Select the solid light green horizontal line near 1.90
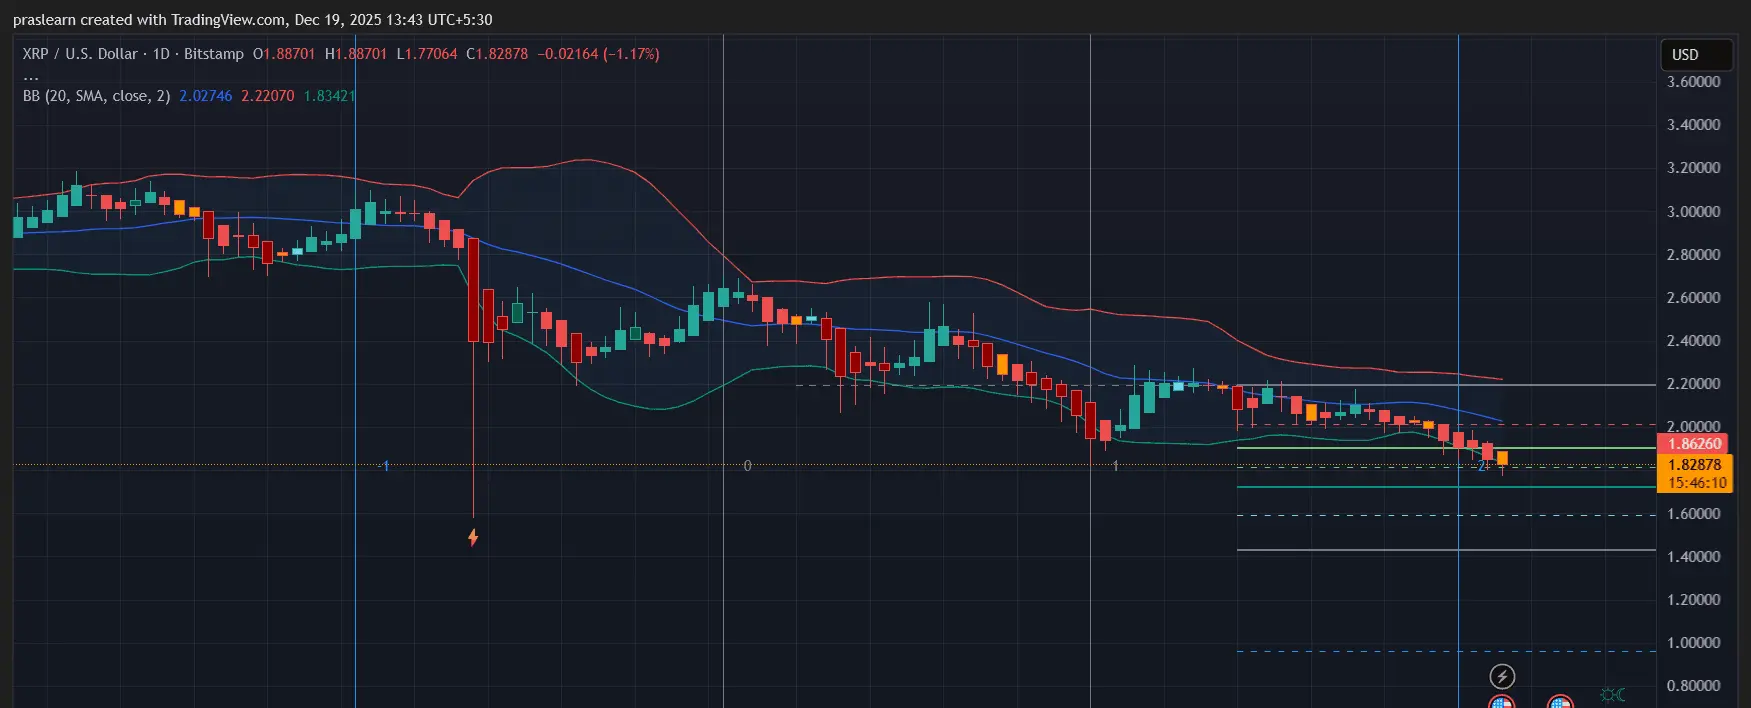The image size is (1751, 708). (1446, 448)
